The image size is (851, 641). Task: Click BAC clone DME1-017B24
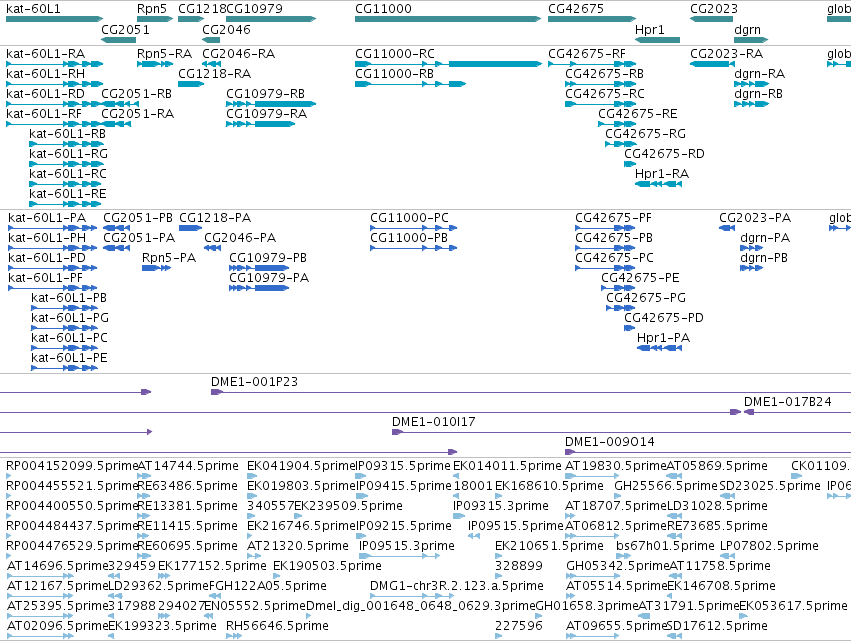click(797, 412)
